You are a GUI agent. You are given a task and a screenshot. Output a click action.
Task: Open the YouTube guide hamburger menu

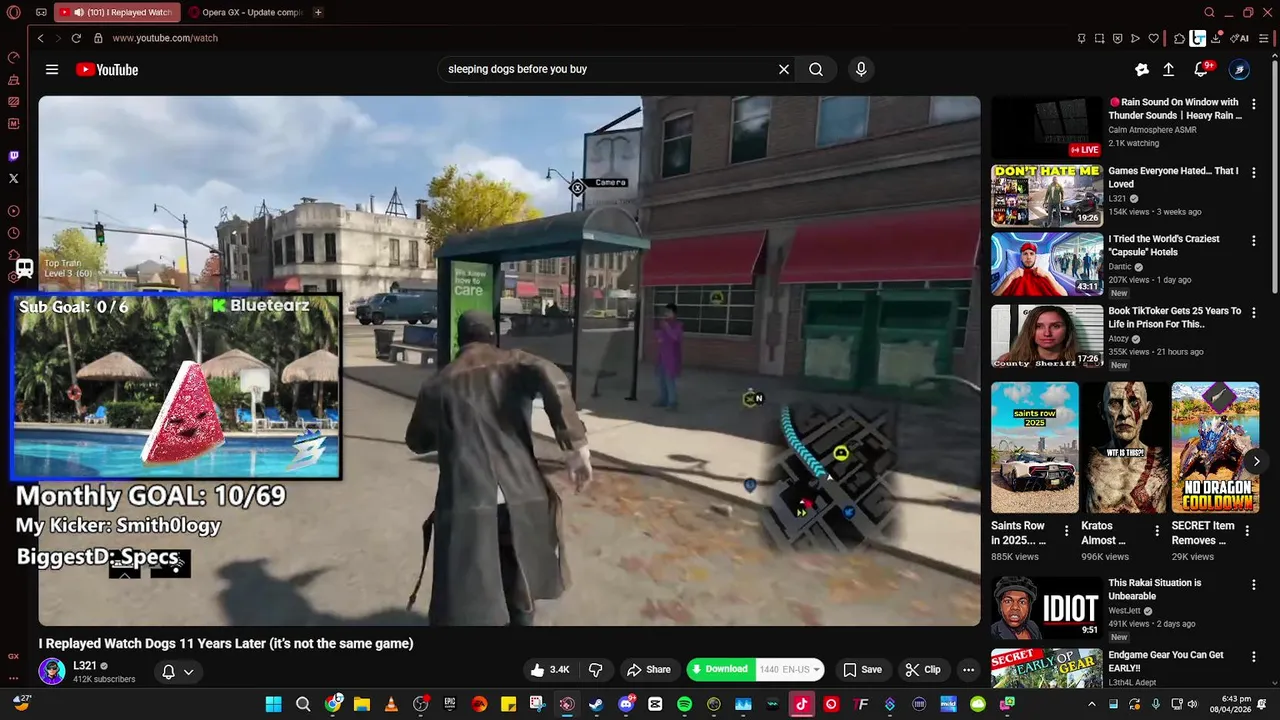tap(52, 69)
